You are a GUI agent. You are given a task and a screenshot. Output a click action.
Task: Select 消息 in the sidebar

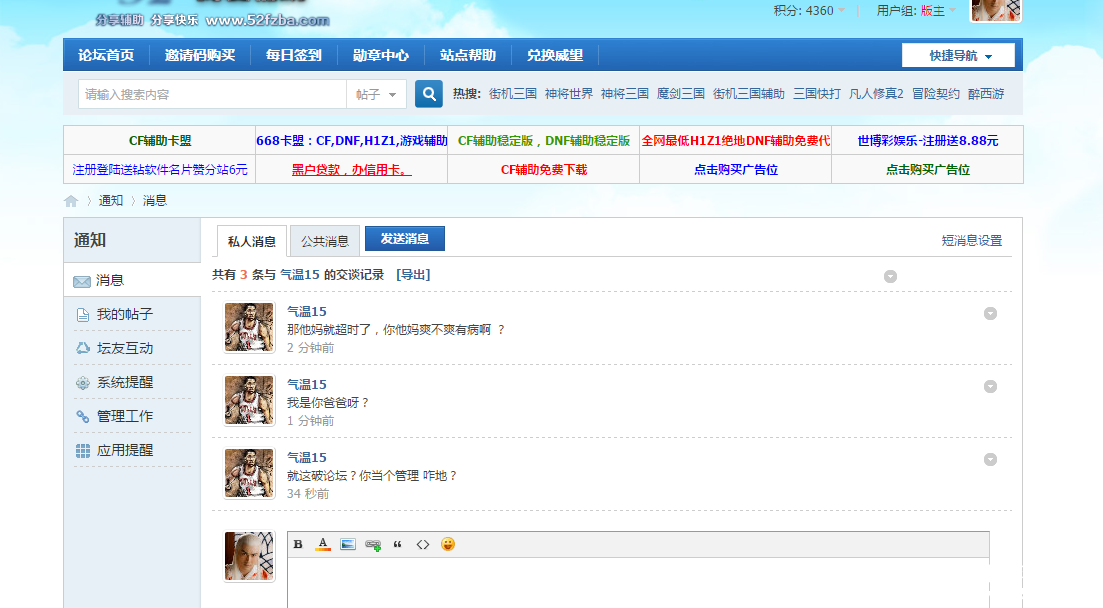tap(132, 280)
